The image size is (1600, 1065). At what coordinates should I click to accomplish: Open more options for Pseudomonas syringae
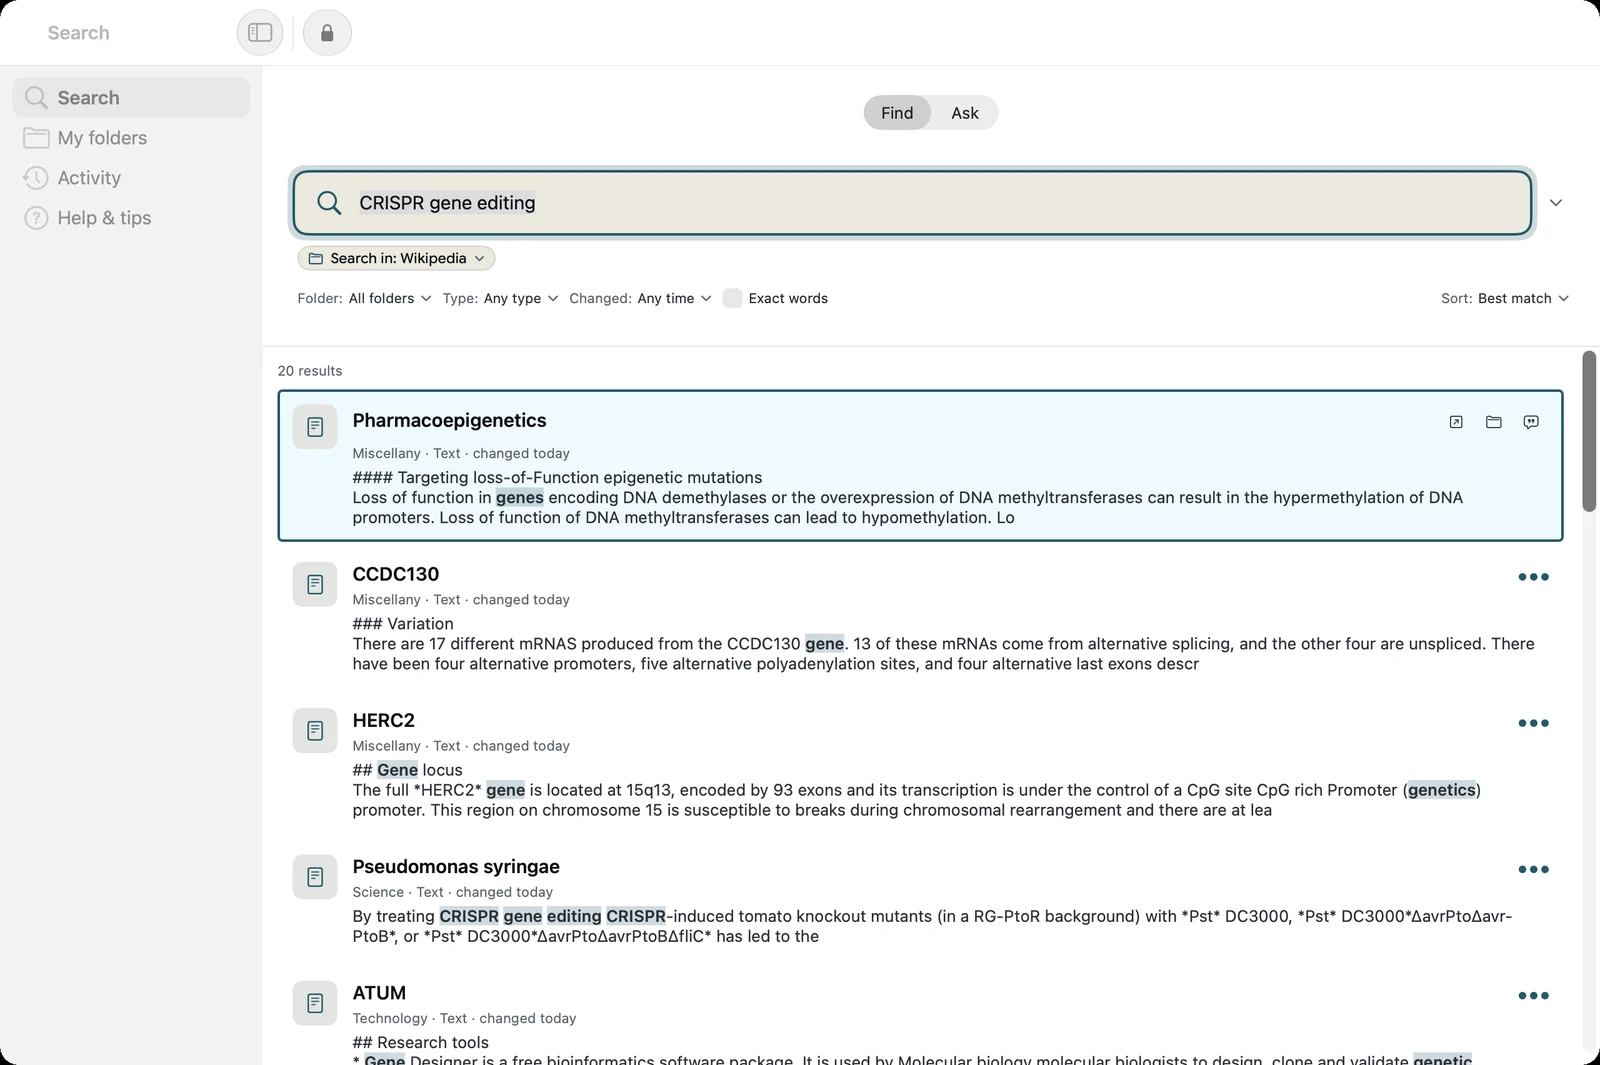click(1533, 870)
